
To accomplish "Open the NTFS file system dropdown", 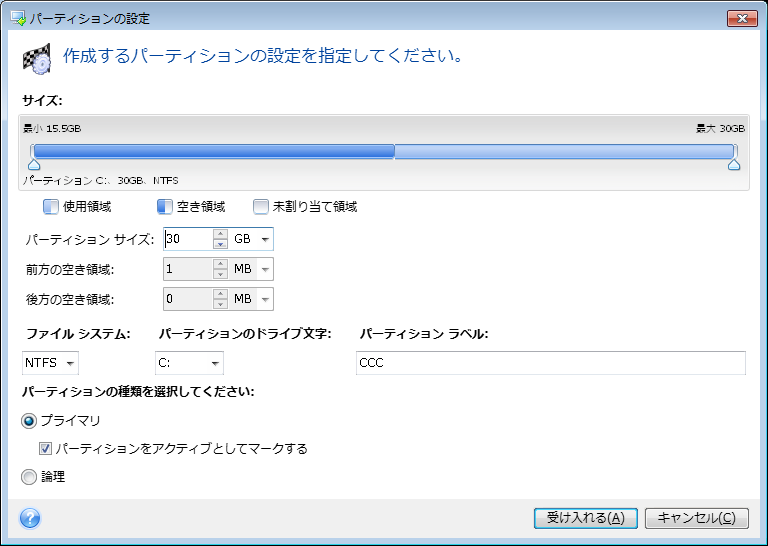I will (x=70, y=363).
